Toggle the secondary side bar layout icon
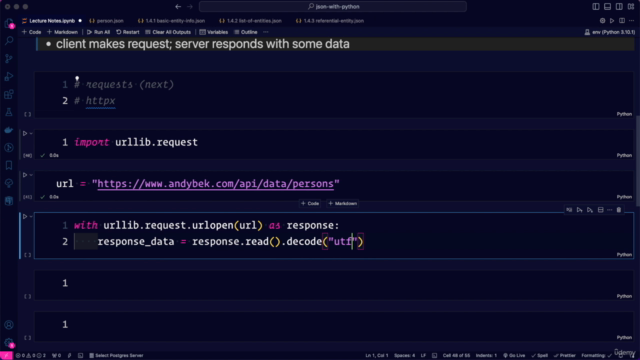 (x=619, y=7)
